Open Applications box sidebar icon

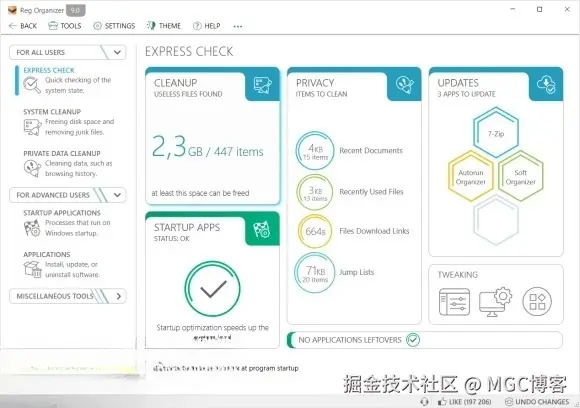[32, 269]
